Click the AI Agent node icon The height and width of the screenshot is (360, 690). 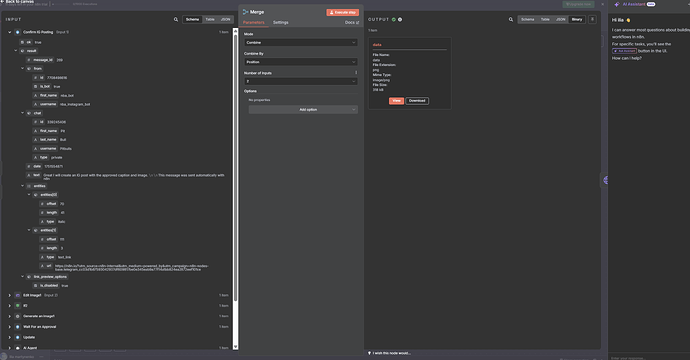(x=18, y=348)
